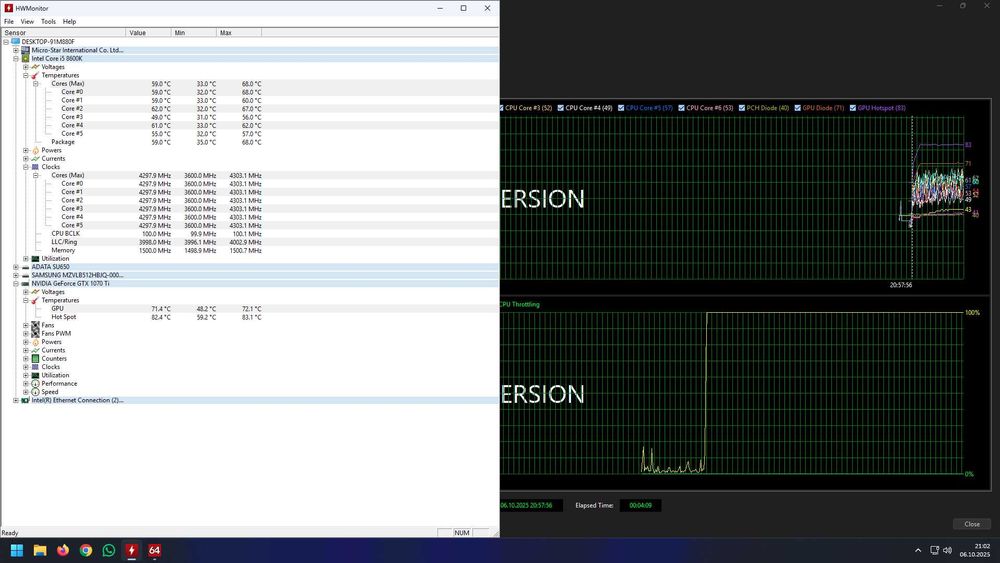Show hidden icons in the system tray

pyautogui.click(x=918, y=550)
